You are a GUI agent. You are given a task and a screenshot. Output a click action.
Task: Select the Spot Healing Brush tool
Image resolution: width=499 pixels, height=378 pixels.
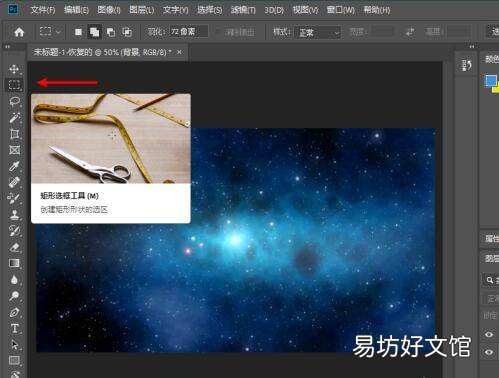pos(14,182)
